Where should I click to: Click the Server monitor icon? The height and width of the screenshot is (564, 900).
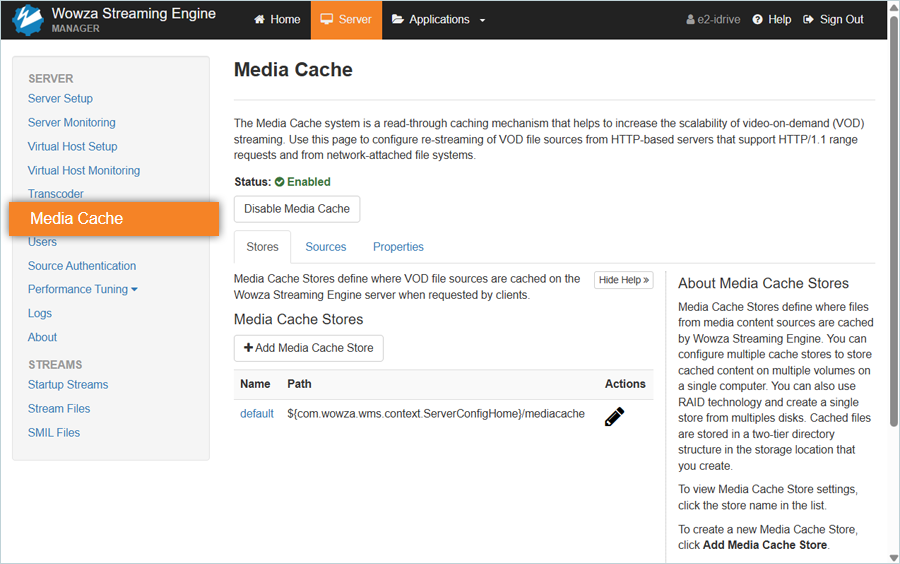[327, 19]
